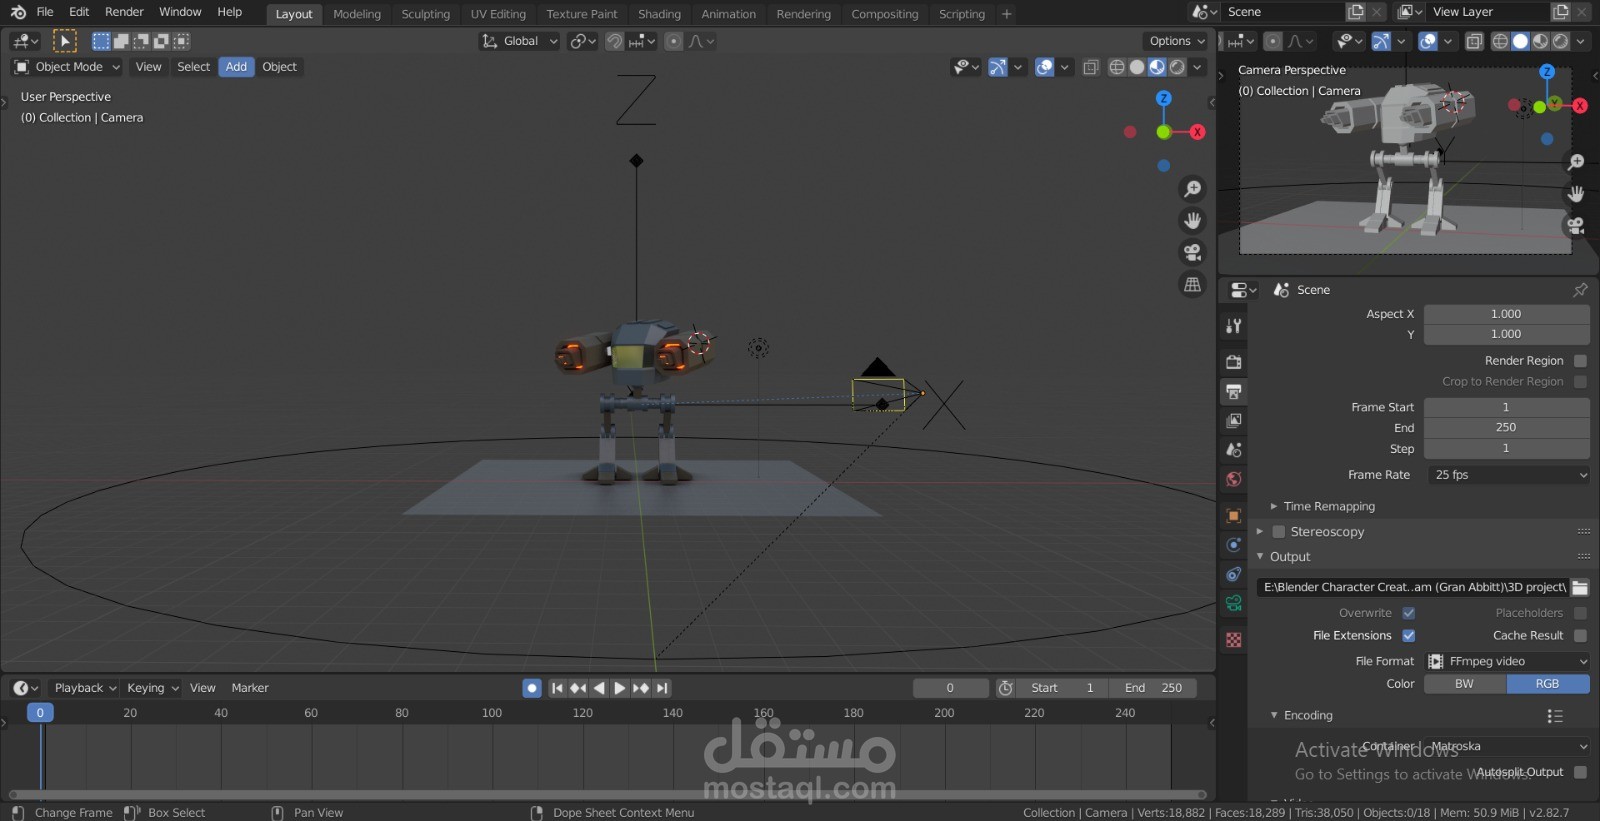Select material preview shading in main viewport
Viewport: 1600px width, 821px height.
coord(1157,67)
